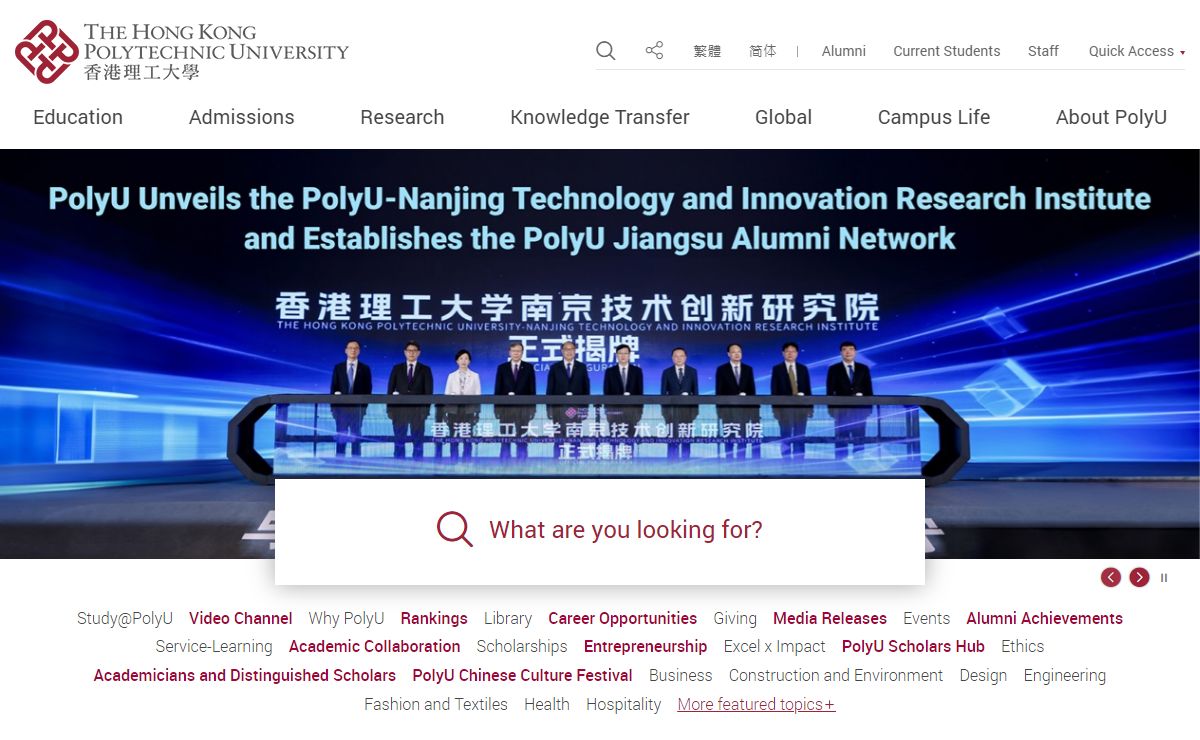Screen dimensions: 1200x740
Task: Open Construction and Environment
Action: [x=836, y=675]
